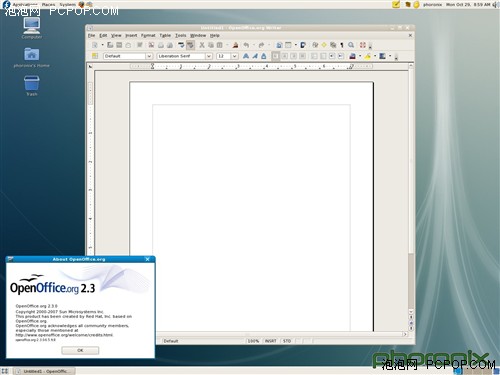
Task: Expand the font size 12 dropdown
Action: point(235,56)
